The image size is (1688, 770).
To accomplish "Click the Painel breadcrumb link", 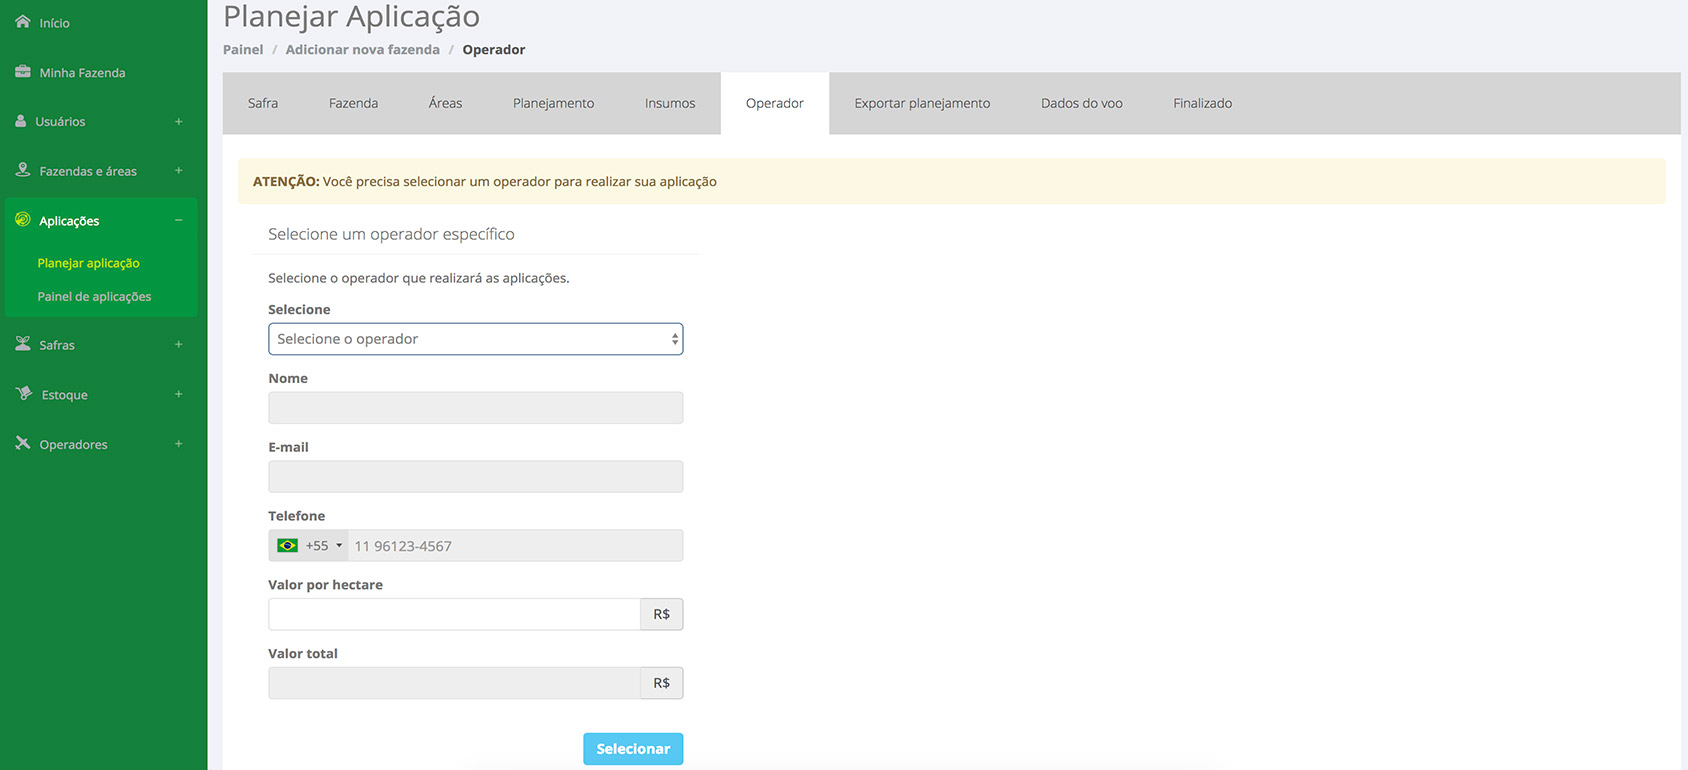I will click(243, 50).
